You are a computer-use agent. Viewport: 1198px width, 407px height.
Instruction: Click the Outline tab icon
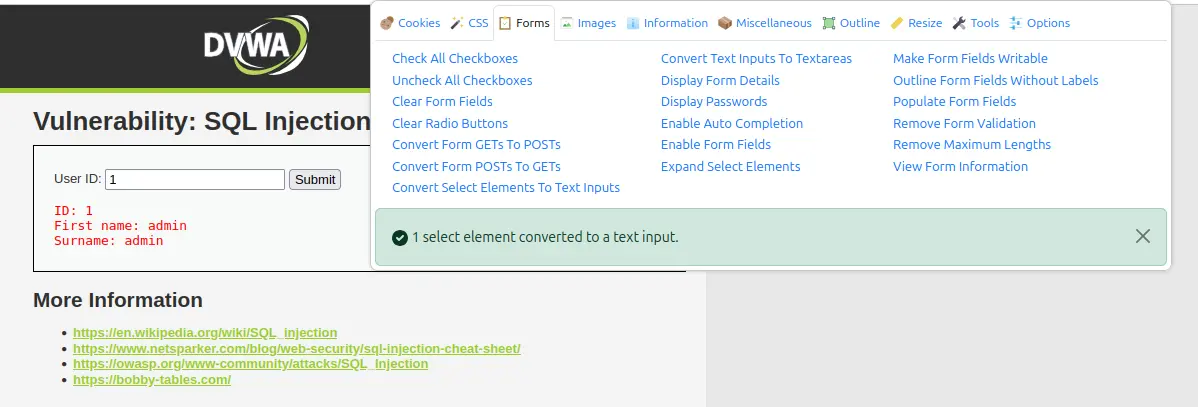click(829, 23)
